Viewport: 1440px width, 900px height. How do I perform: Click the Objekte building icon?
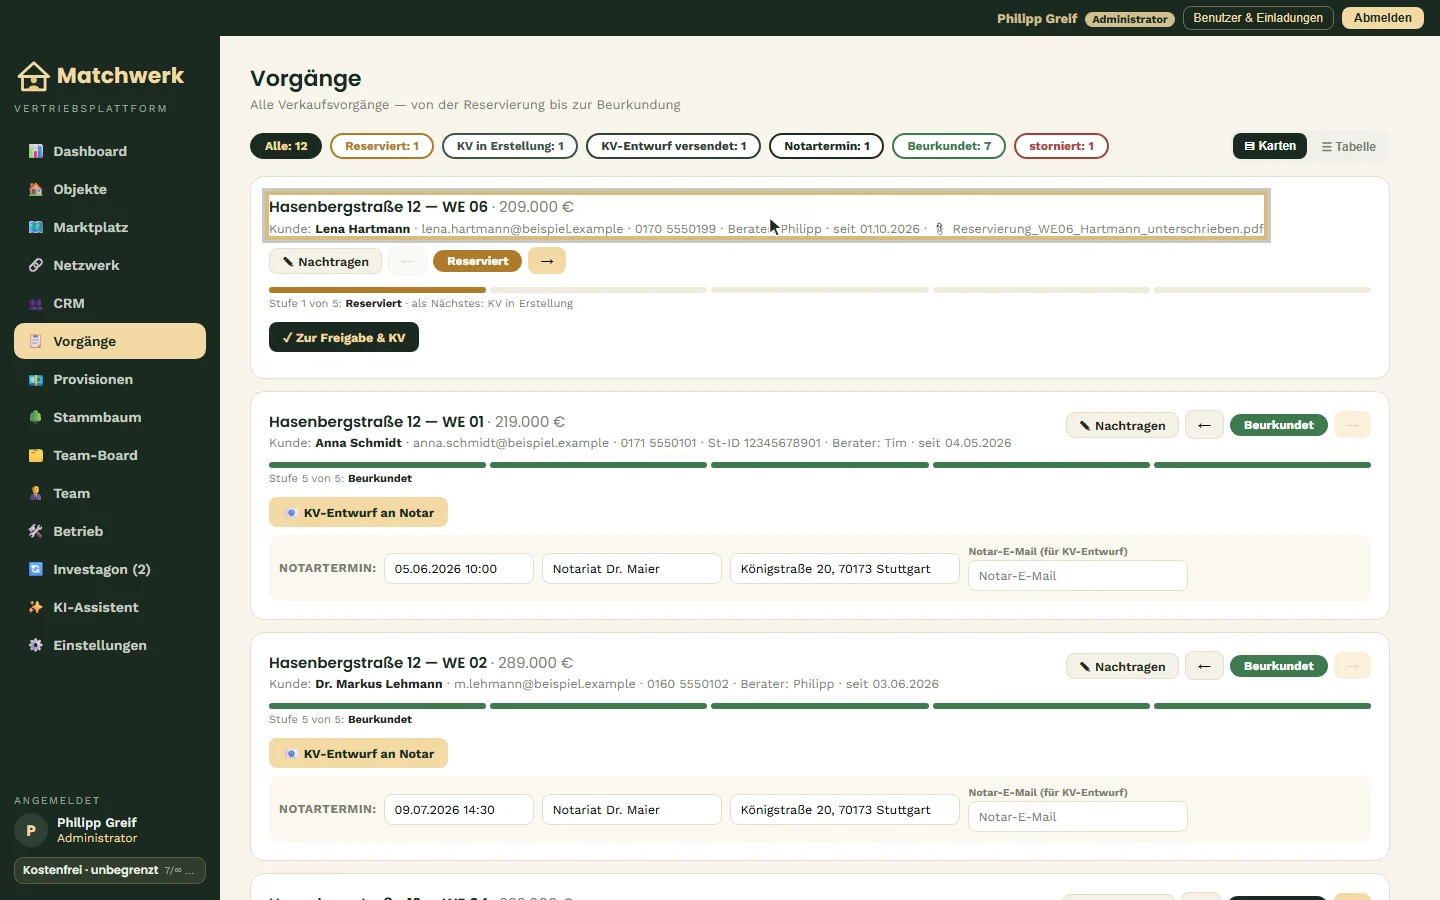coord(36,189)
